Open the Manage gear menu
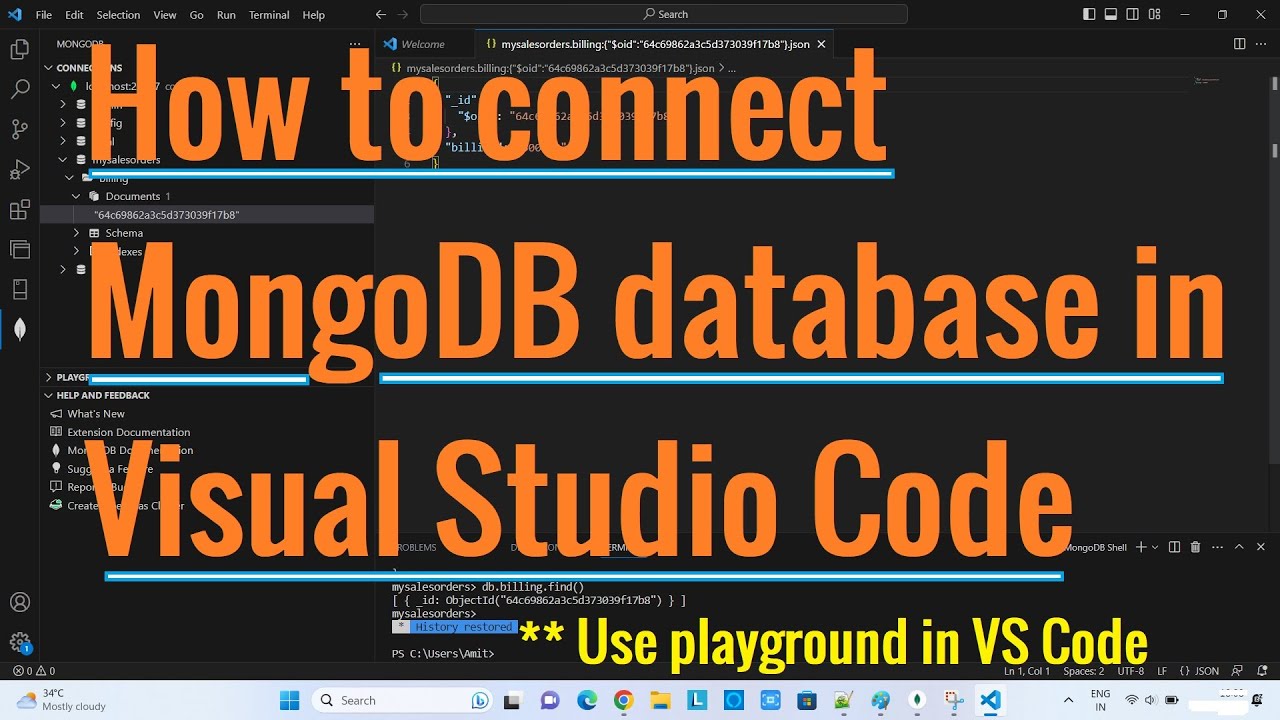 (x=19, y=642)
